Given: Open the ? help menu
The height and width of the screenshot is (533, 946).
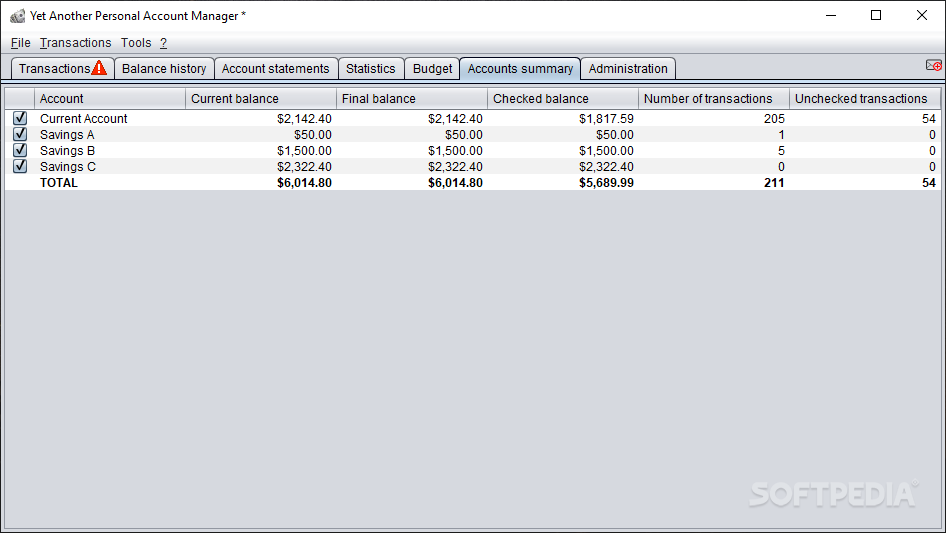Looking at the screenshot, I should (163, 43).
